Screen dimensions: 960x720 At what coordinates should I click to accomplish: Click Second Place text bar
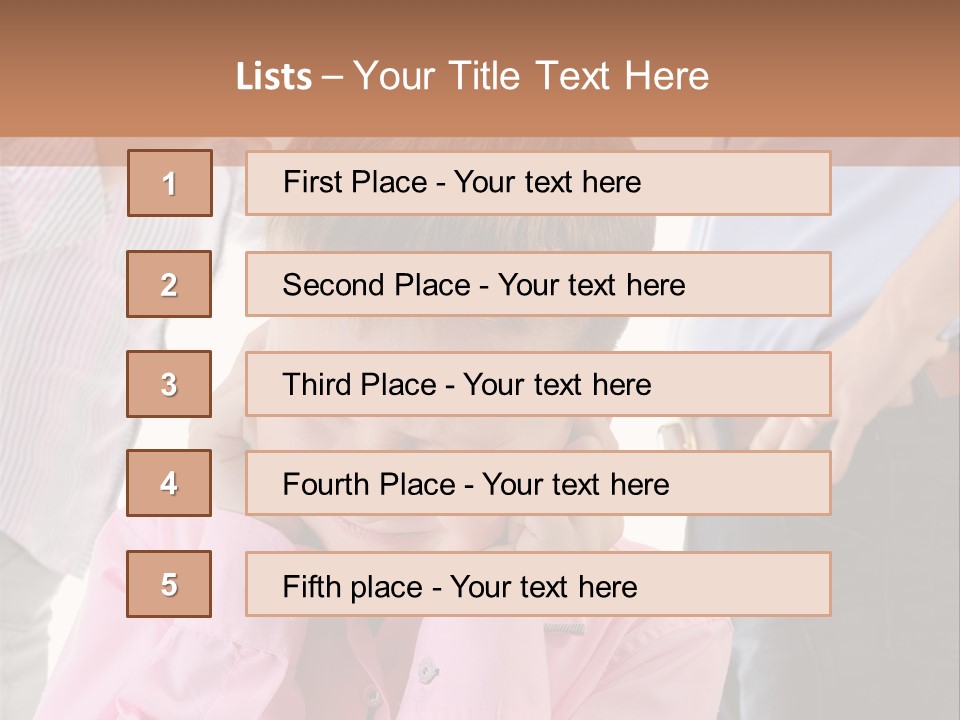click(x=538, y=284)
